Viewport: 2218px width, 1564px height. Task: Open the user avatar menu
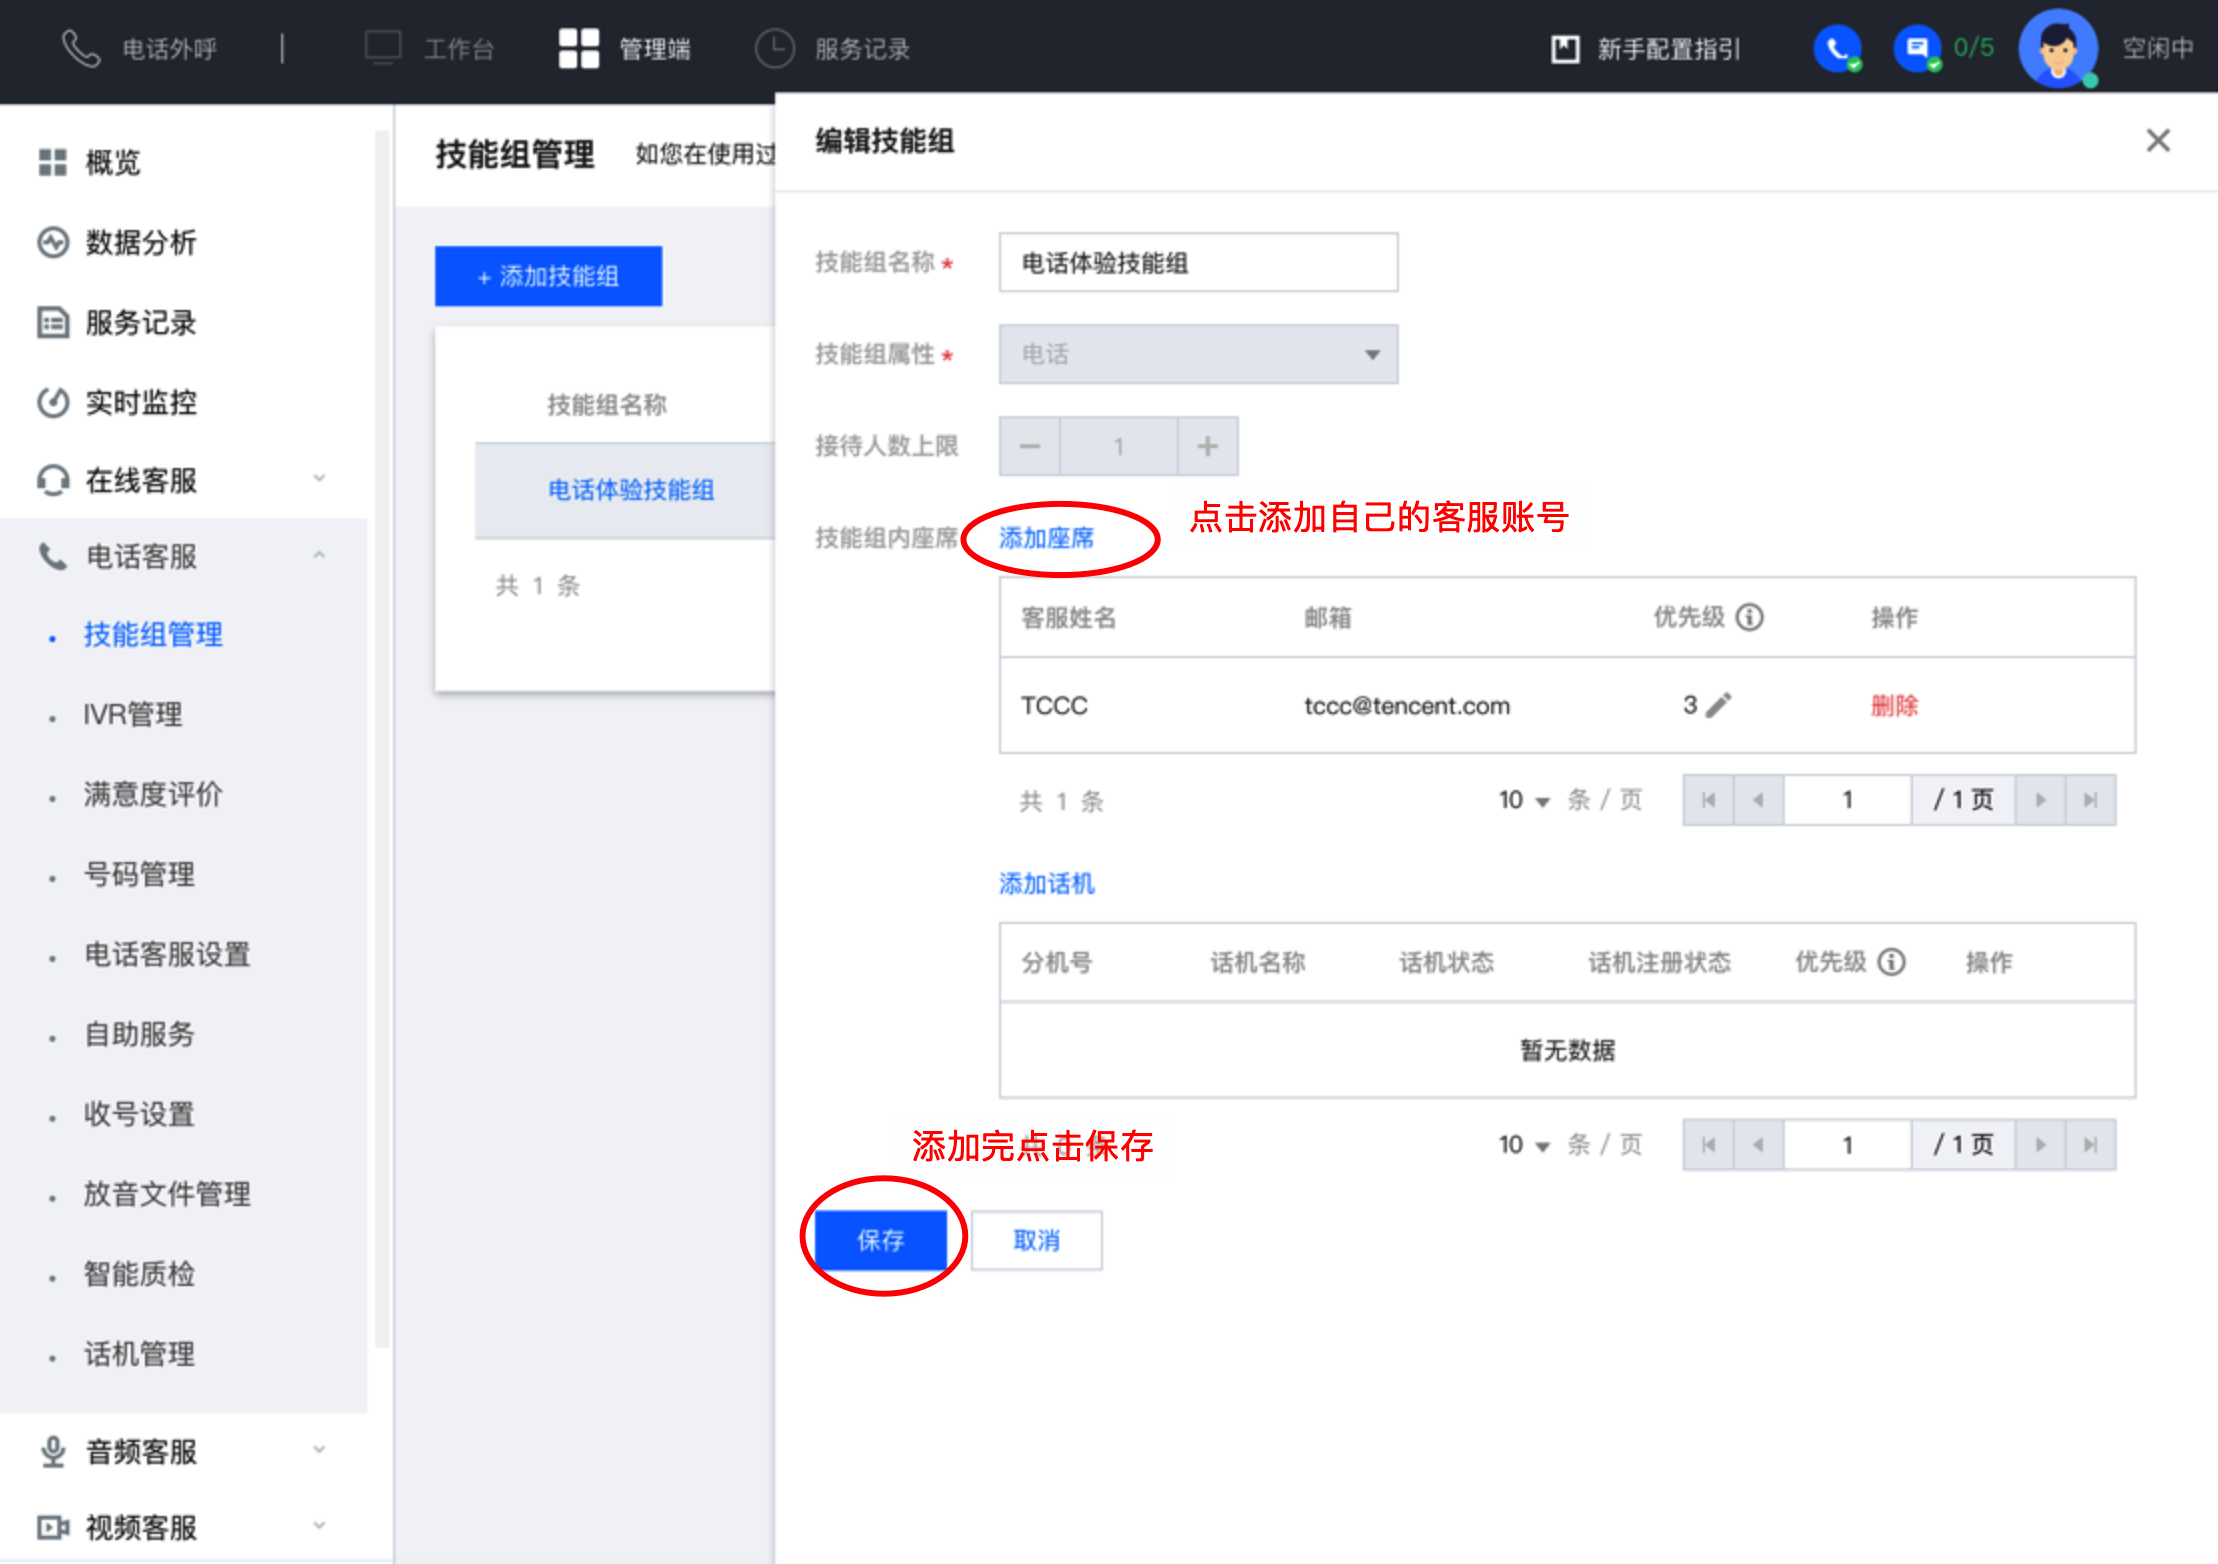pos(2056,48)
